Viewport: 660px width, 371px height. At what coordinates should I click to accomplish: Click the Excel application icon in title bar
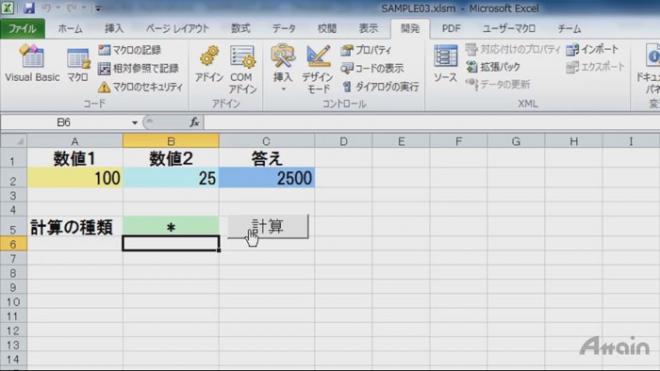tap(8, 8)
